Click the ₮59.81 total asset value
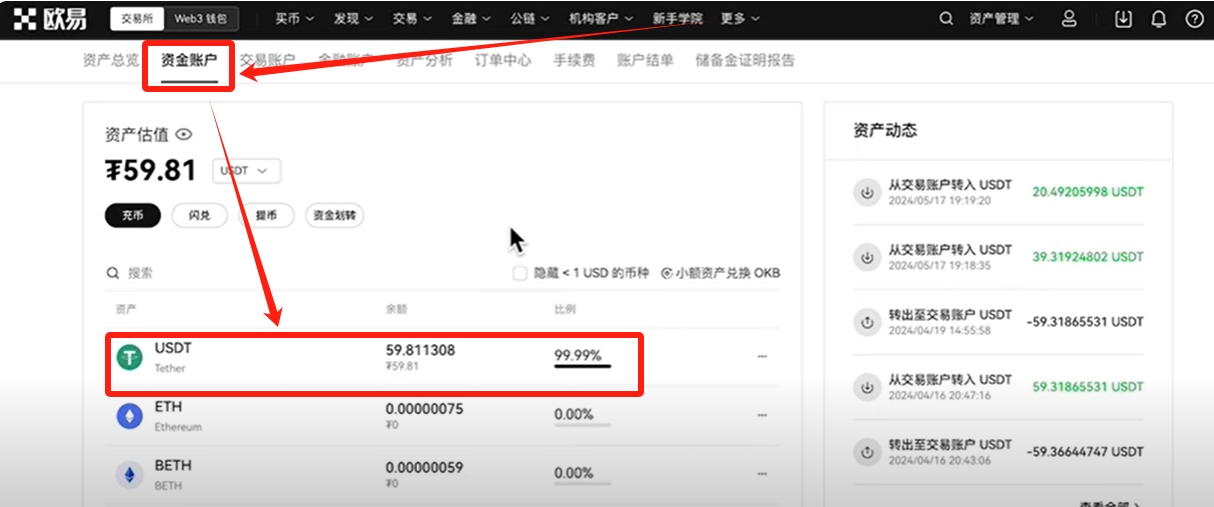The width and height of the screenshot is (1214, 507). (x=151, y=171)
